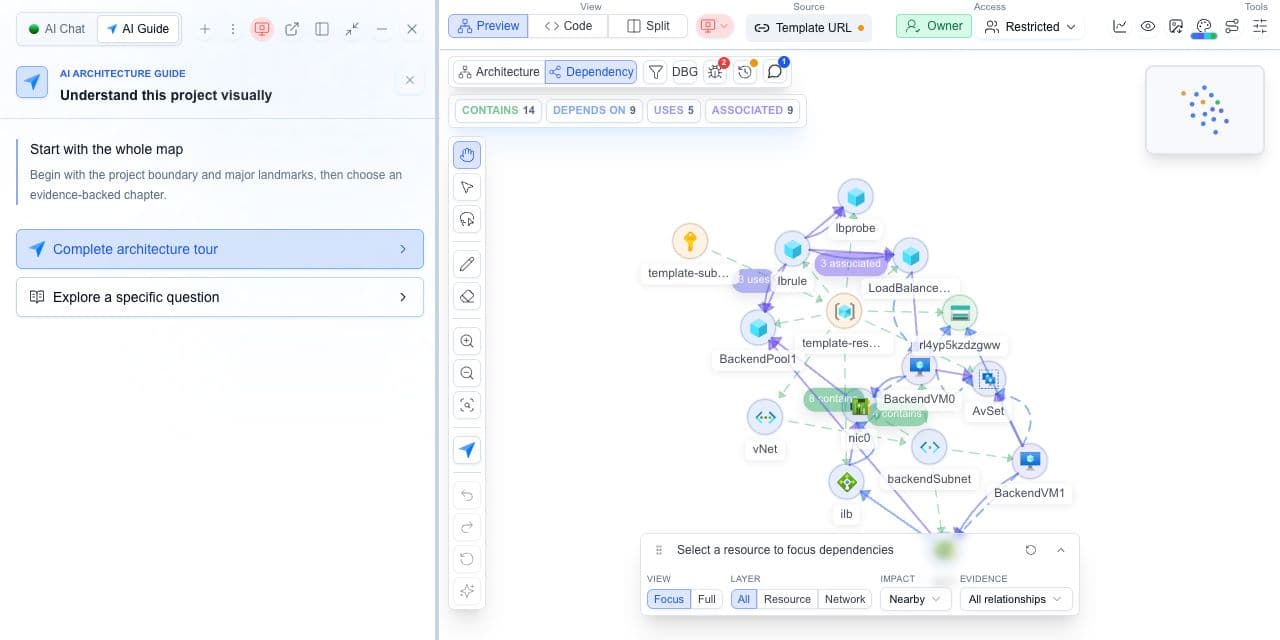Switch view to Full

[x=707, y=599]
